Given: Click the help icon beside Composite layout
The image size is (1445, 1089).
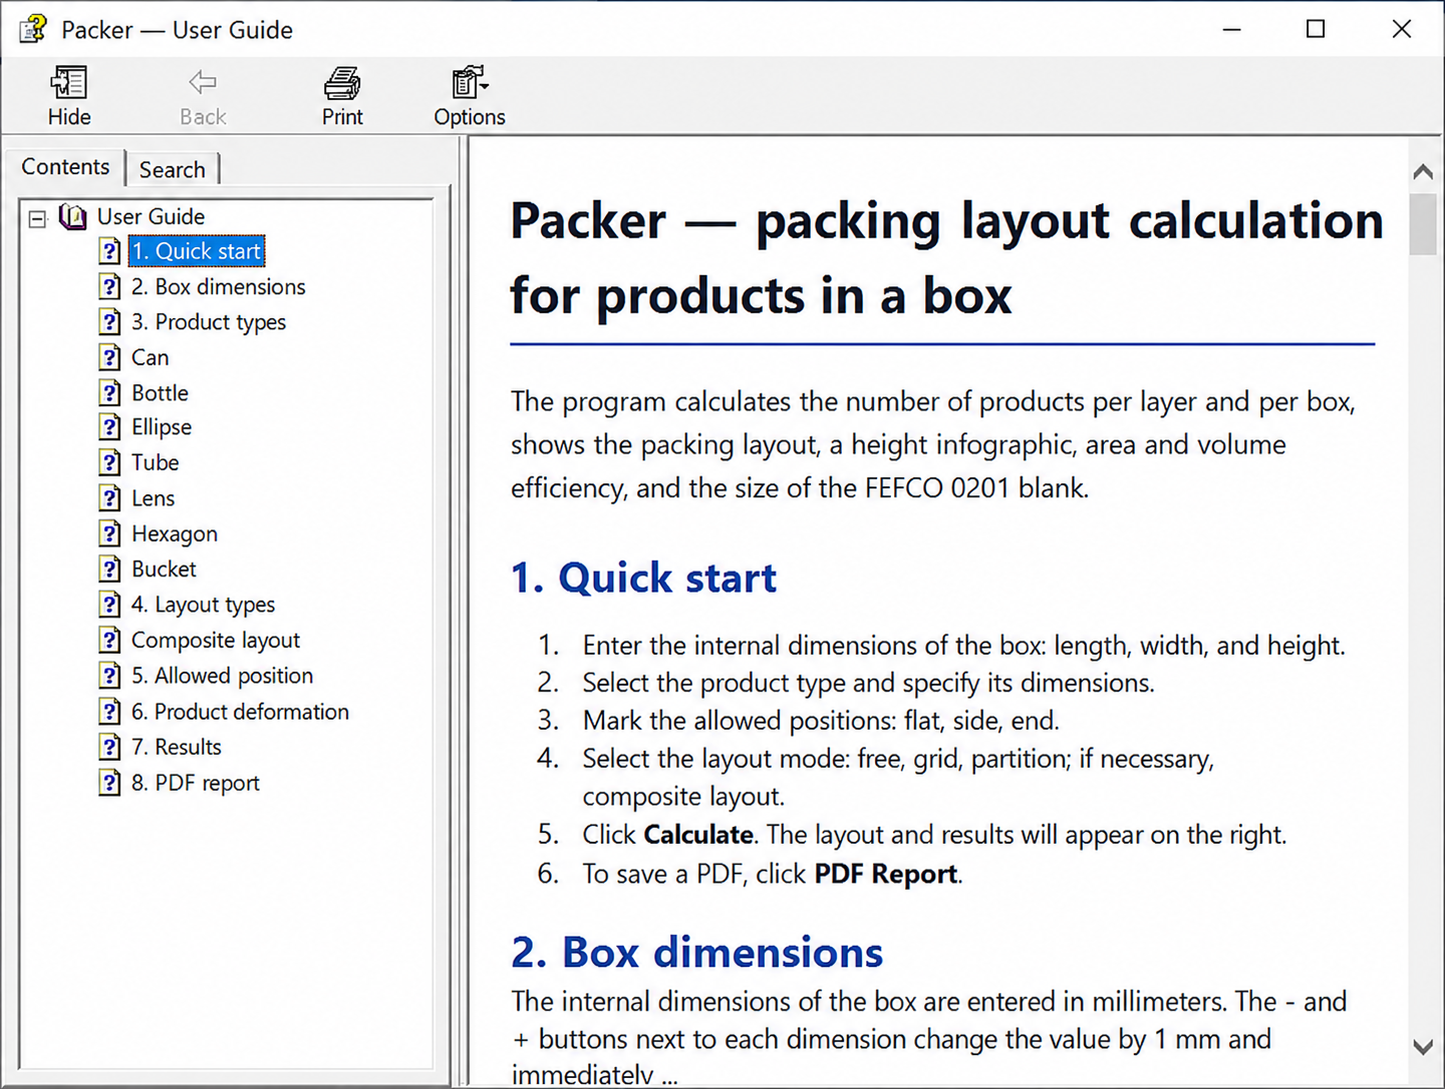Looking at the screenshot, I should point(110,640).
